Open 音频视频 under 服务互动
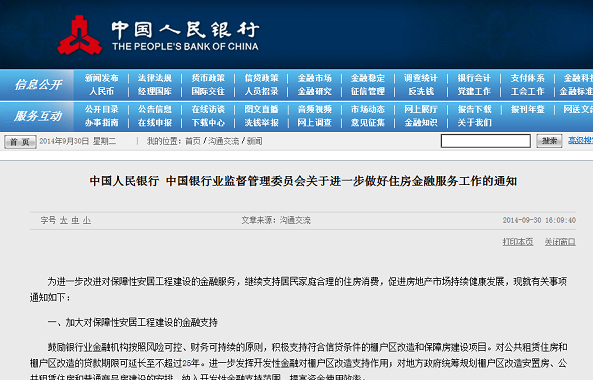 (315, 109)
